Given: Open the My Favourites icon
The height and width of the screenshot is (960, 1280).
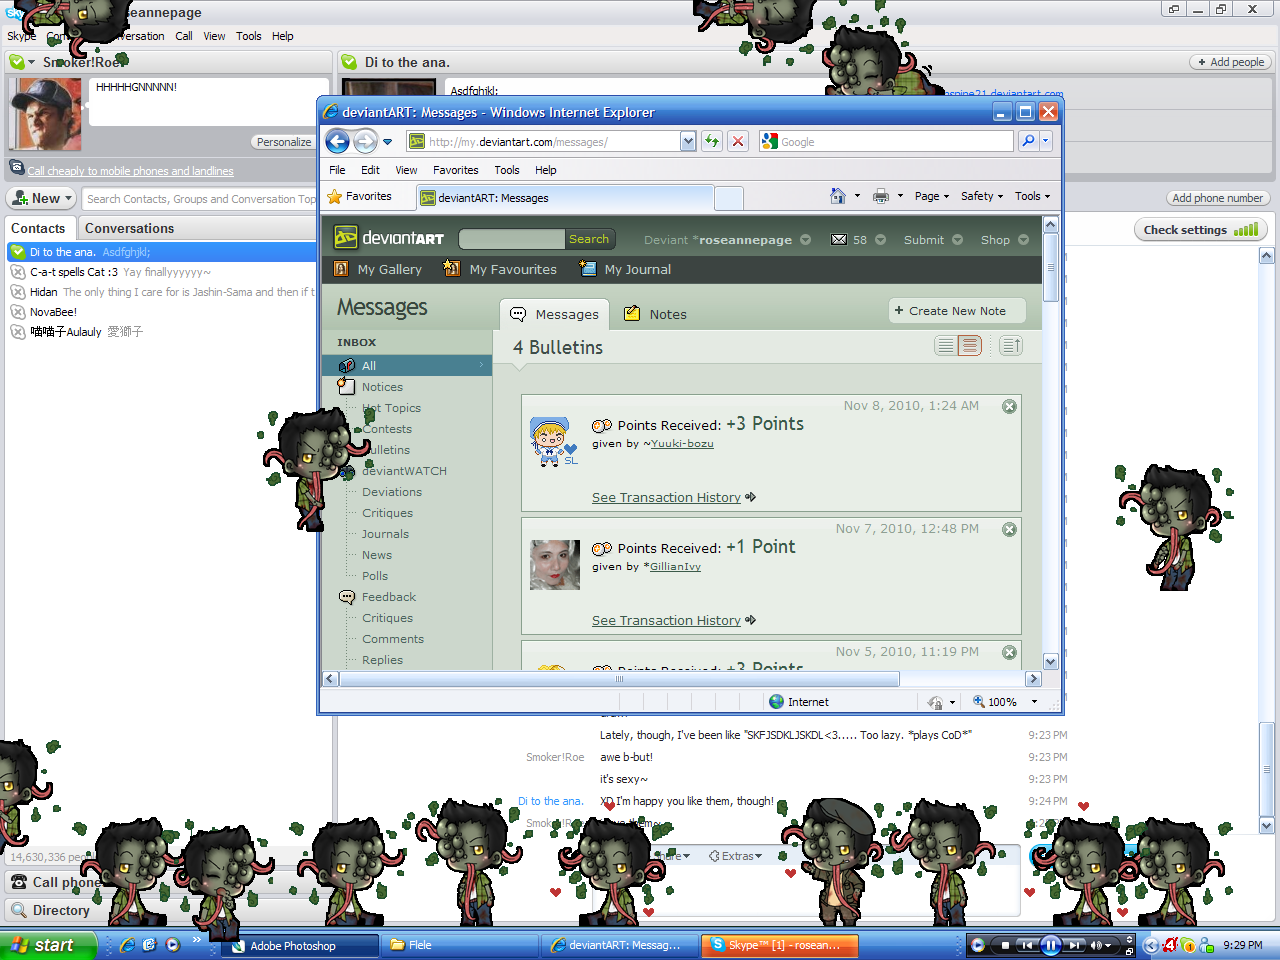Looking at the screenshot, I should point(452,269).
